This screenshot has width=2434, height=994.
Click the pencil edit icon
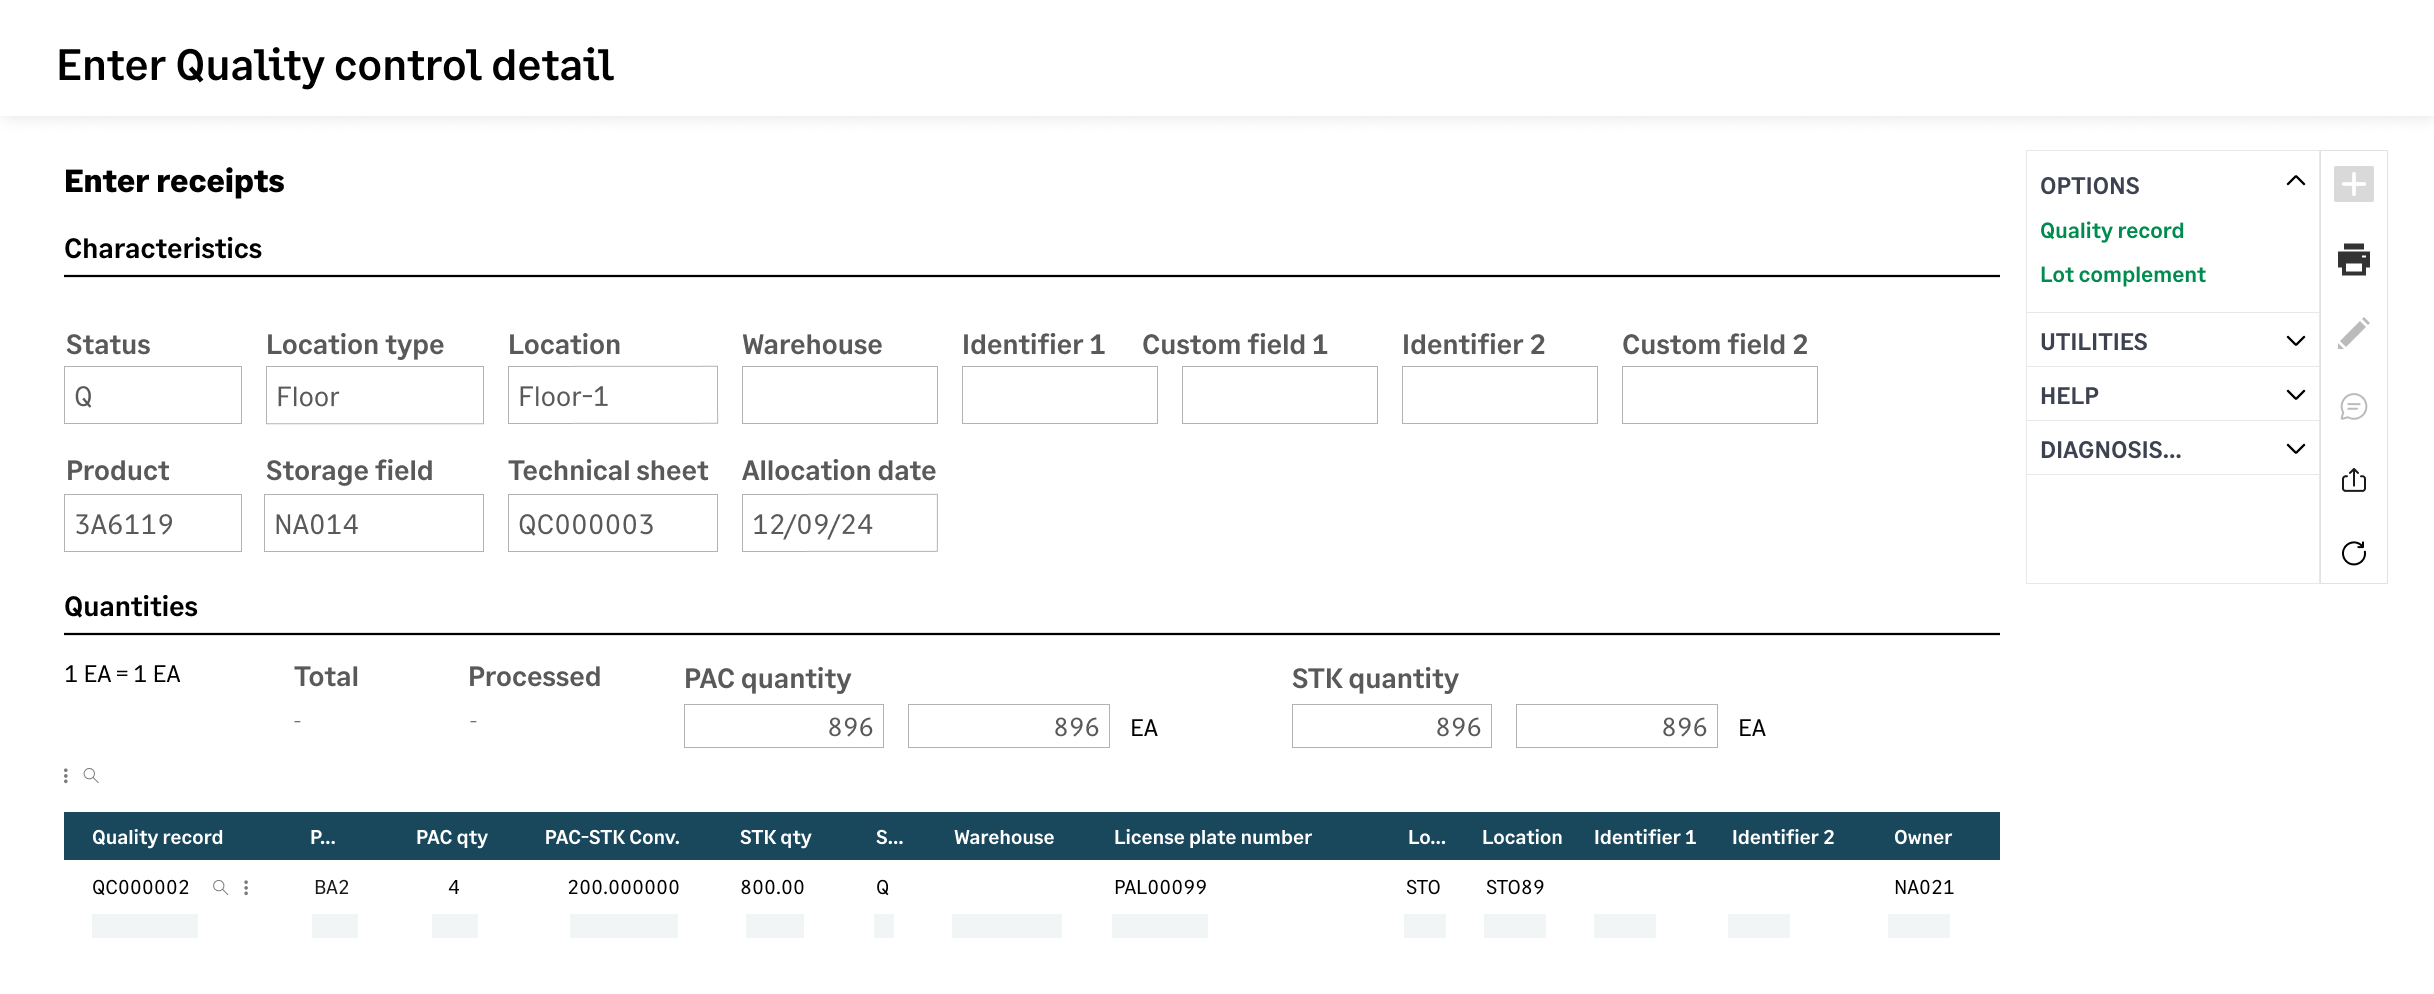pos(2353,333)
